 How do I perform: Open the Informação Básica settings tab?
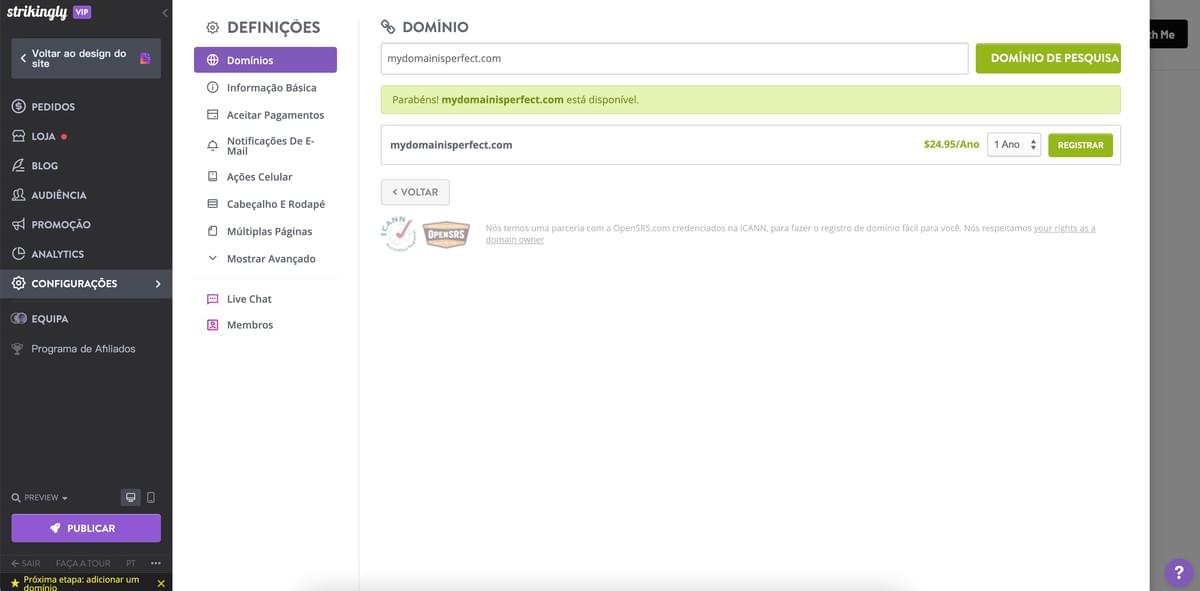271,88
